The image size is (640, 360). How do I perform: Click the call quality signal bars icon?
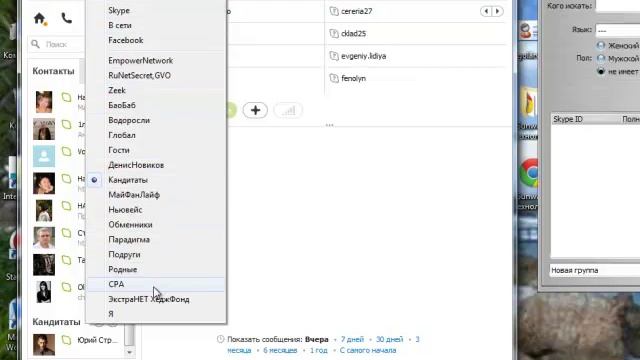click(x=288, y=110)
